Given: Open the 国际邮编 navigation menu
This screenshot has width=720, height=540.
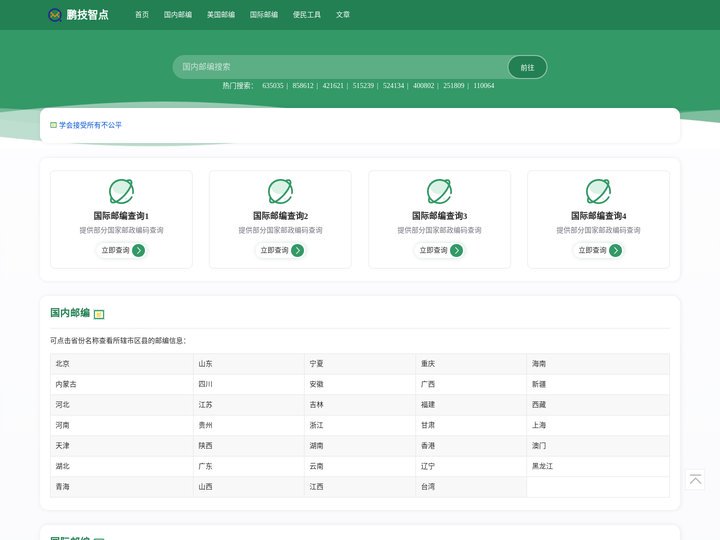Looking at the screenshot, I should [264, 15].
